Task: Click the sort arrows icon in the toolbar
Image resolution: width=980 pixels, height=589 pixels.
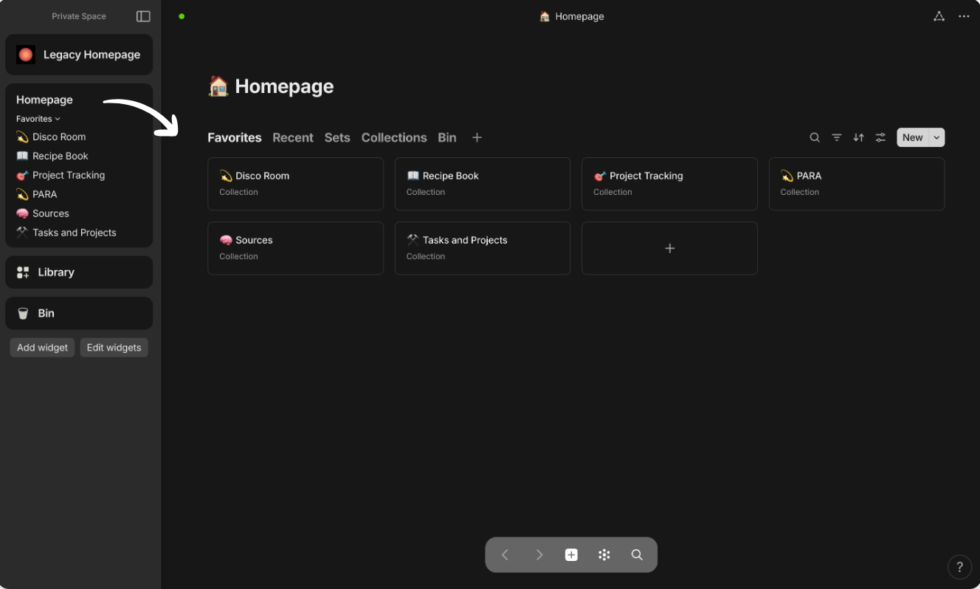Action: point(858,137)
